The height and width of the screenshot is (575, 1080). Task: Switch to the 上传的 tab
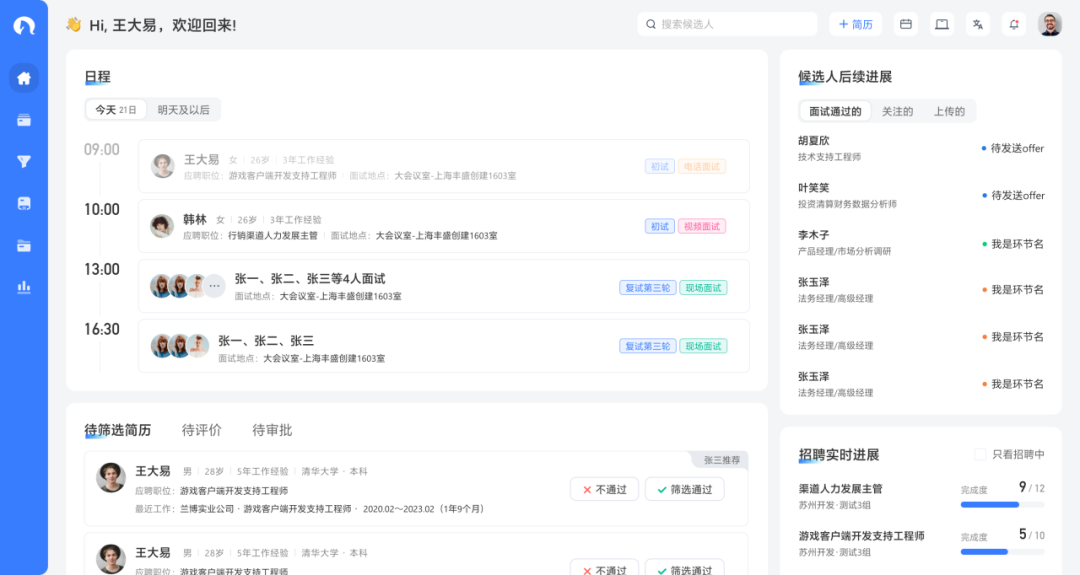(x=949, y=112)
